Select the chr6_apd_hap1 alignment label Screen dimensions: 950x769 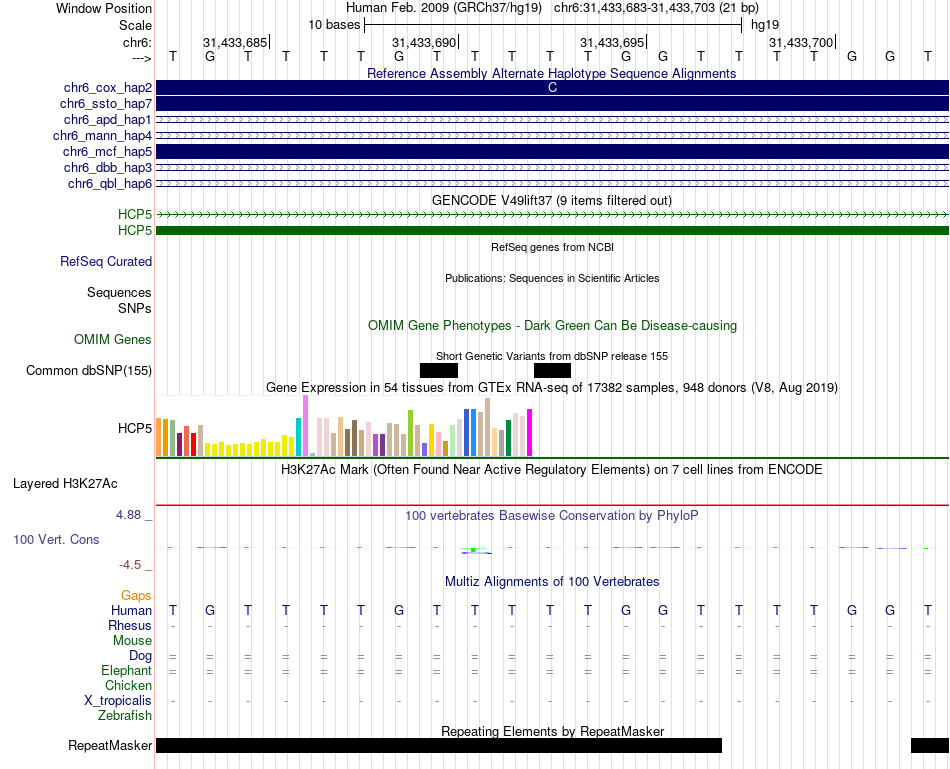pyautogui.click(x=108, y=119)
